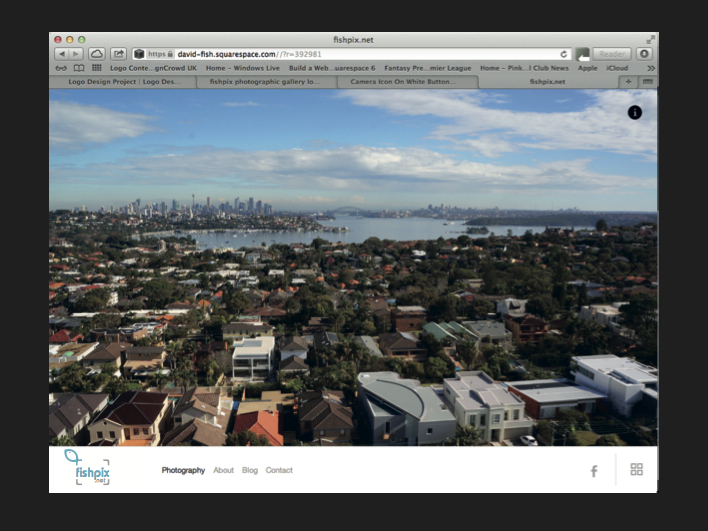Show bookmarks with the open book icon
Viewport: 708px width, 531px height.
point(79,68)
